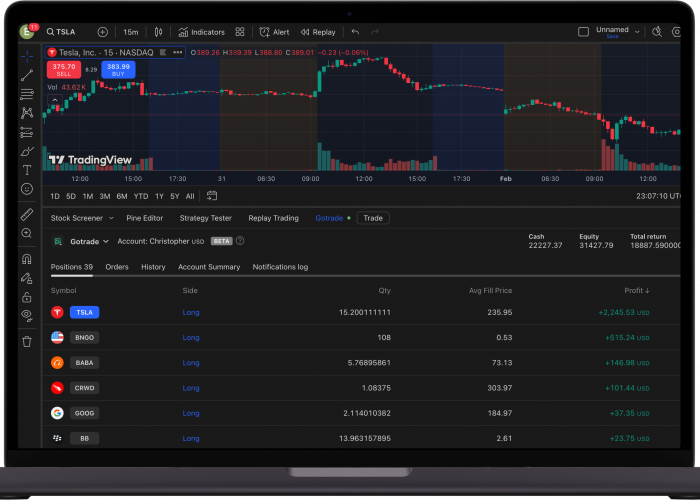Select the Gotrade broker tab

329,218
